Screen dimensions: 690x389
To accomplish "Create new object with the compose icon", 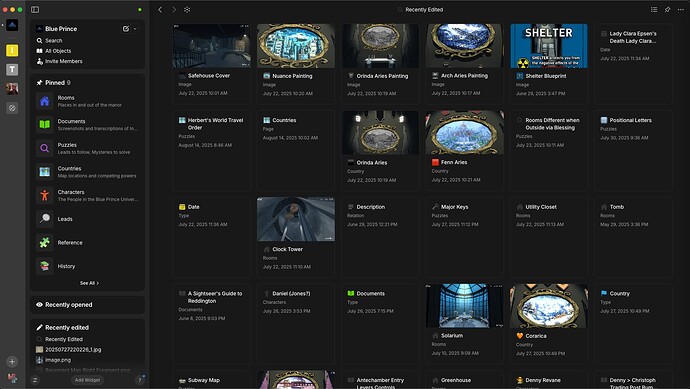I will pyautogui.click(x=126, y=29).
